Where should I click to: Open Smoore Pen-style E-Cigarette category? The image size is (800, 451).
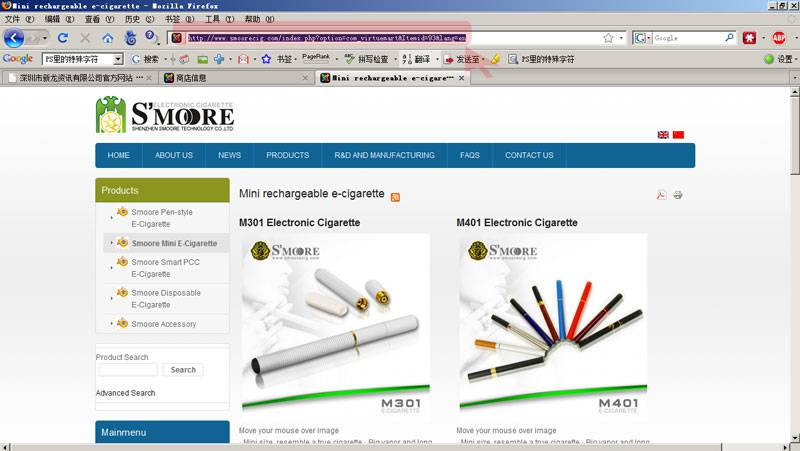click(162, 218)
